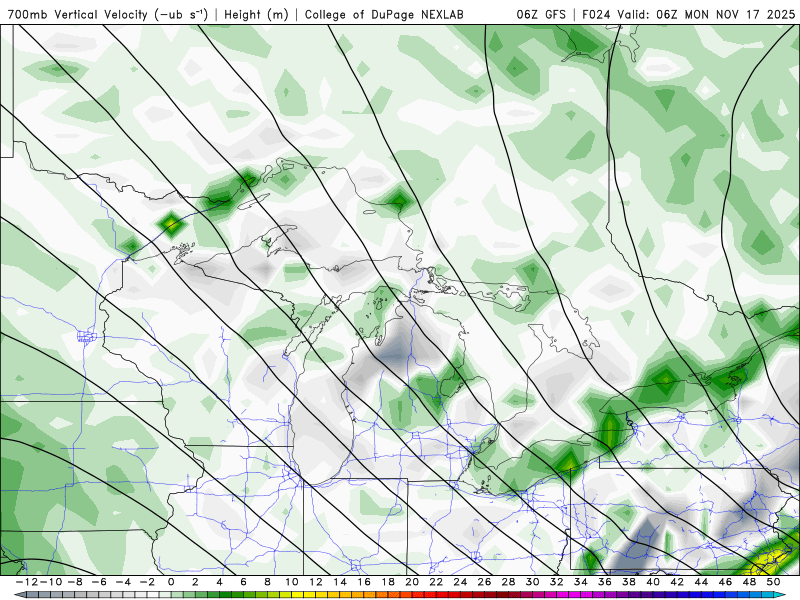The image size is (800, 600).
Task: Click the '06Z GFS' model run label
Action: [541, 15]
